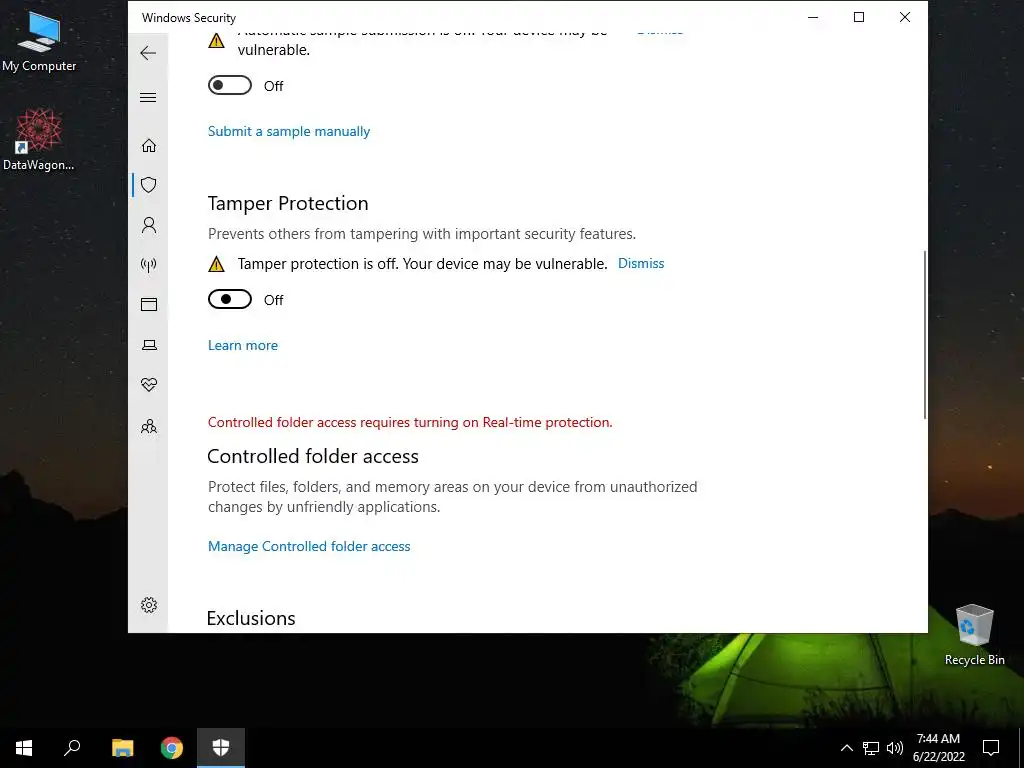
Task: Open network status tray icon
Action: tap(871, 748)
